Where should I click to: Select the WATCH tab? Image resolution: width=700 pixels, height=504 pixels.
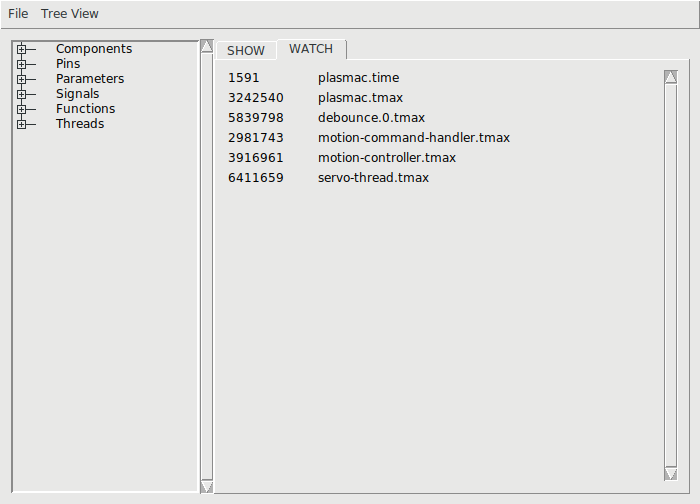(311, 49)
